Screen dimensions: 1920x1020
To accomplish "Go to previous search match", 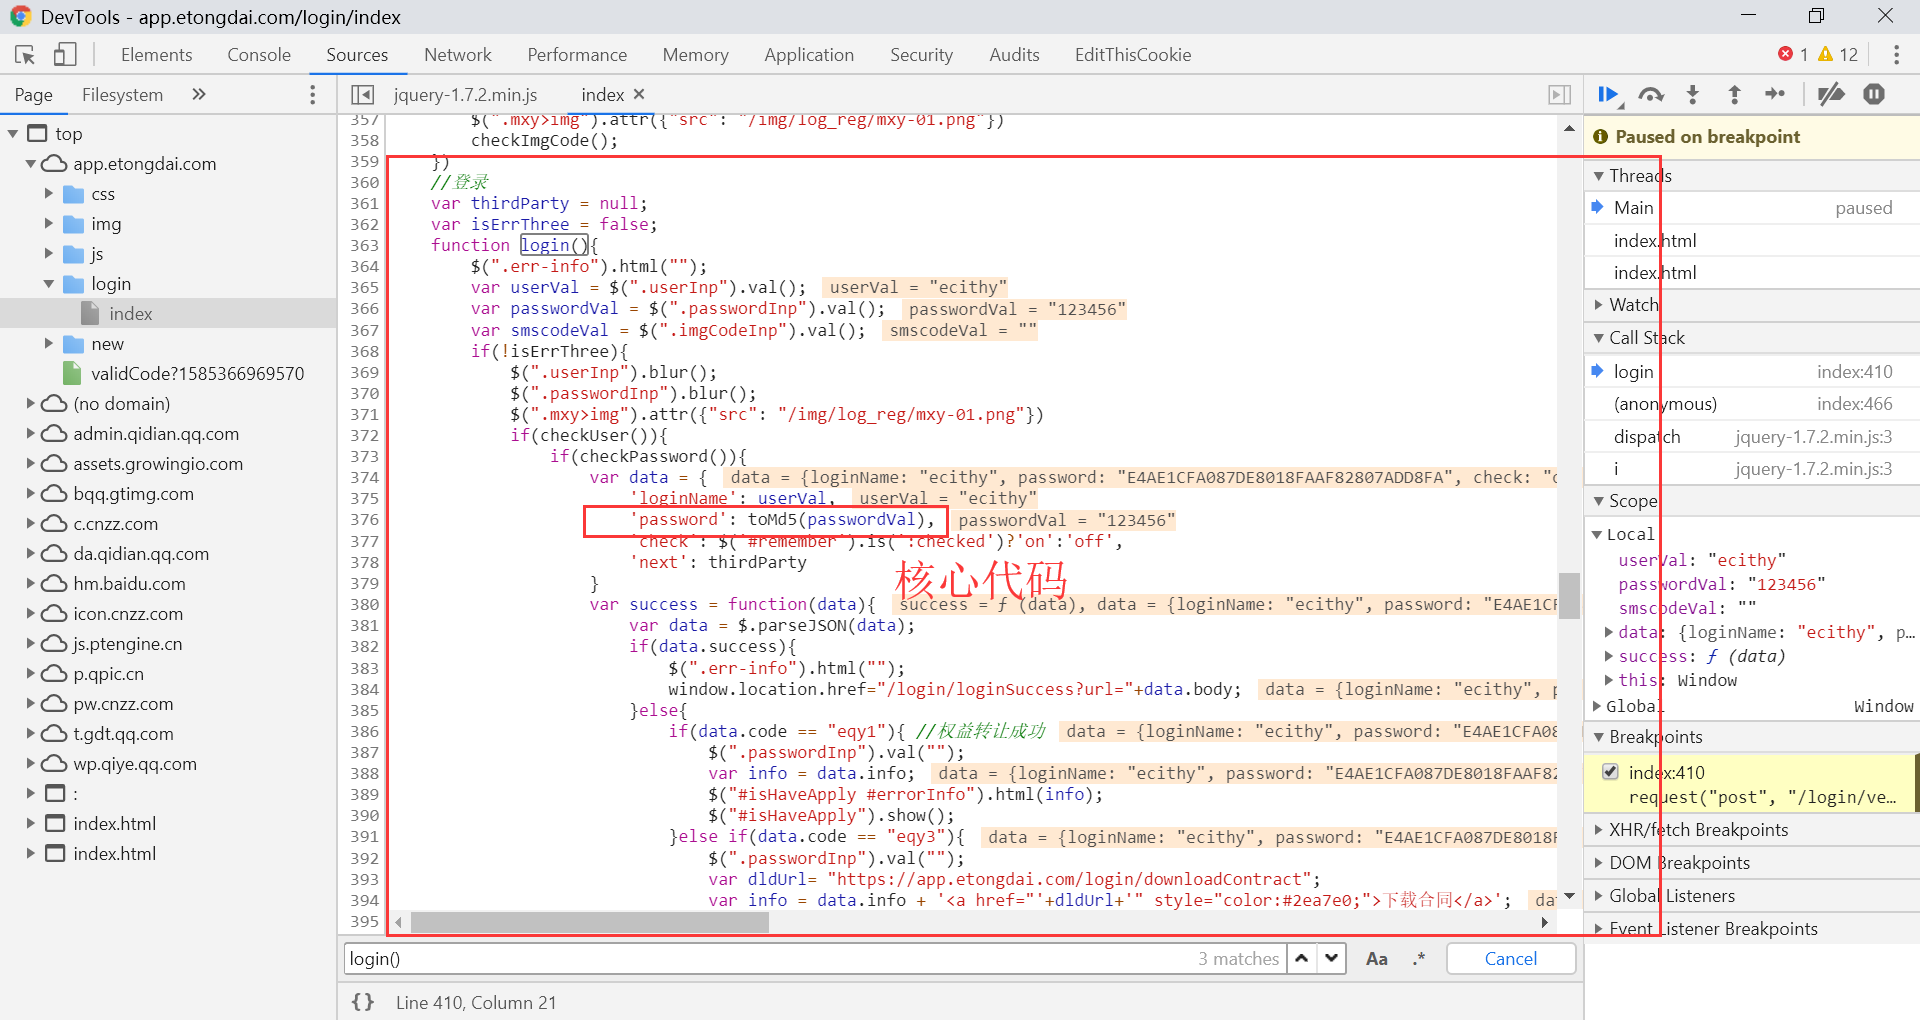I will pos(1301,958).
